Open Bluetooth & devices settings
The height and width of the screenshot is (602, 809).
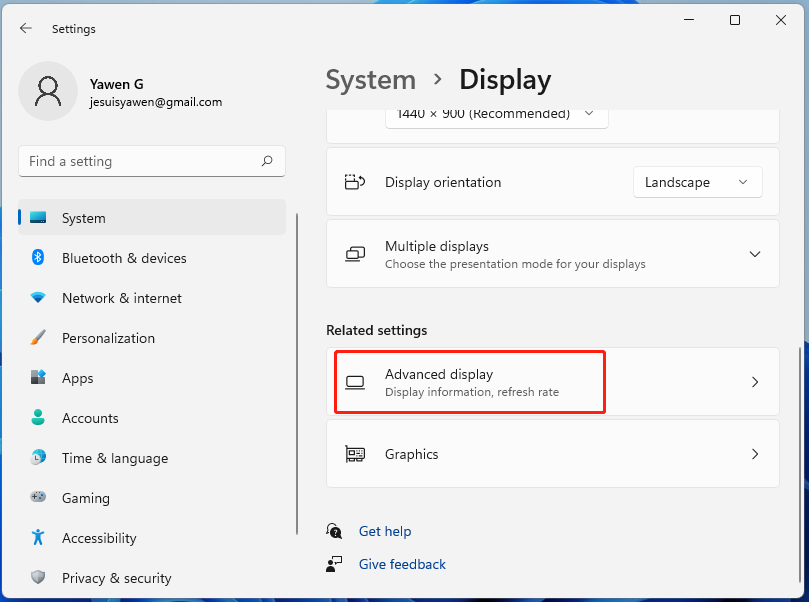click(39, 258)
